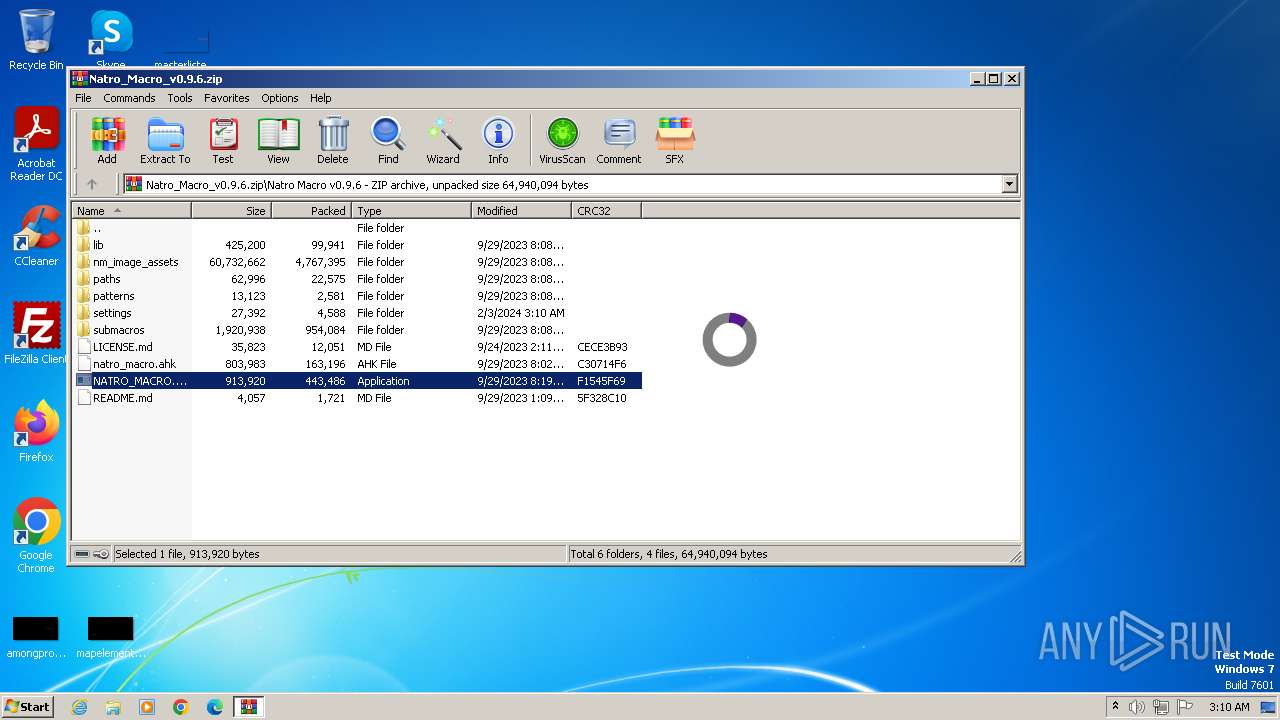This screenshot has height=720, width=1280.
Task: Click WinRAR taskbar button
Action: (249, 707)
